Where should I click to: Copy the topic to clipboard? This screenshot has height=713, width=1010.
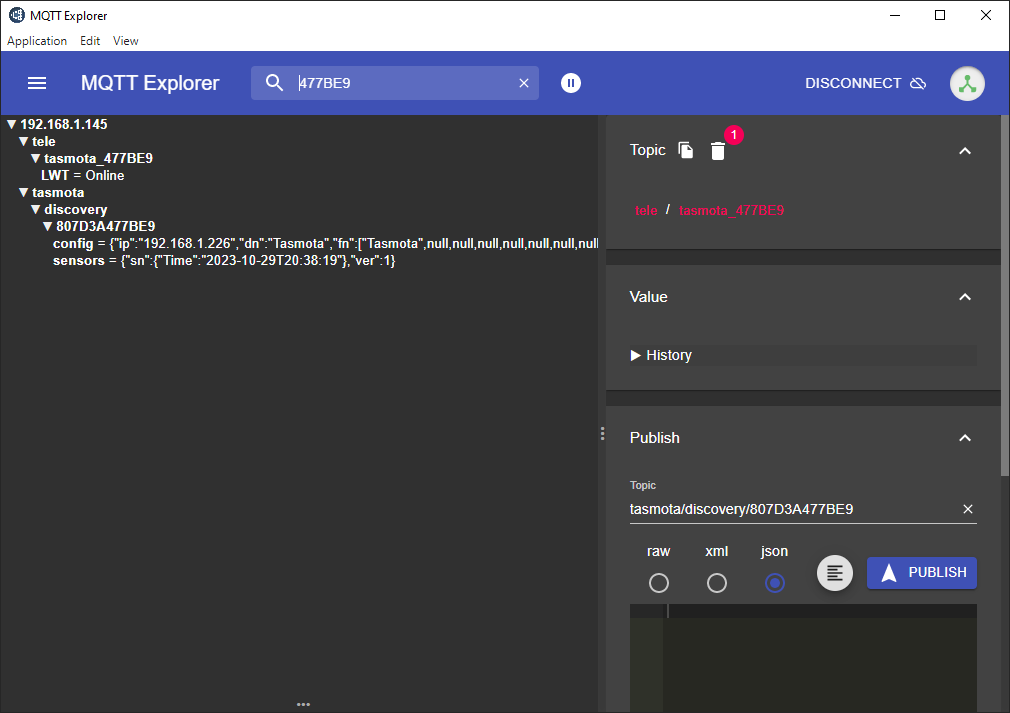[686, 150]
